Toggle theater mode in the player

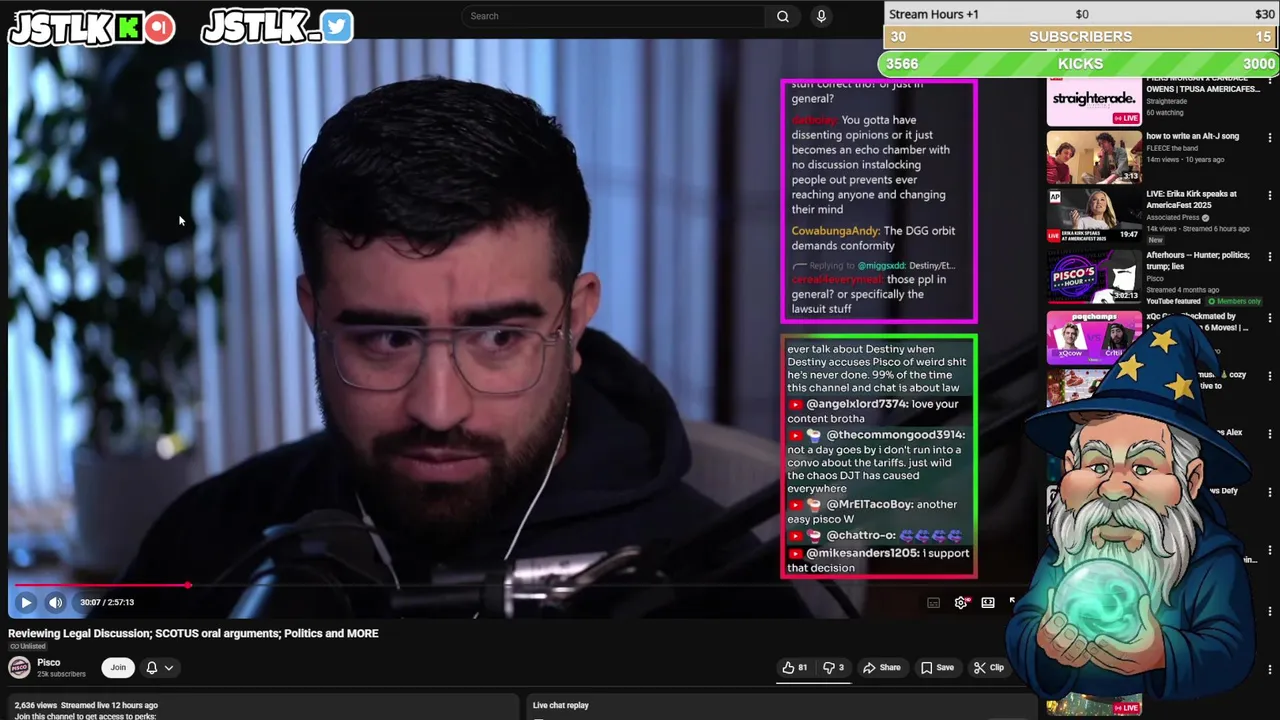click(x=988, y=602)
